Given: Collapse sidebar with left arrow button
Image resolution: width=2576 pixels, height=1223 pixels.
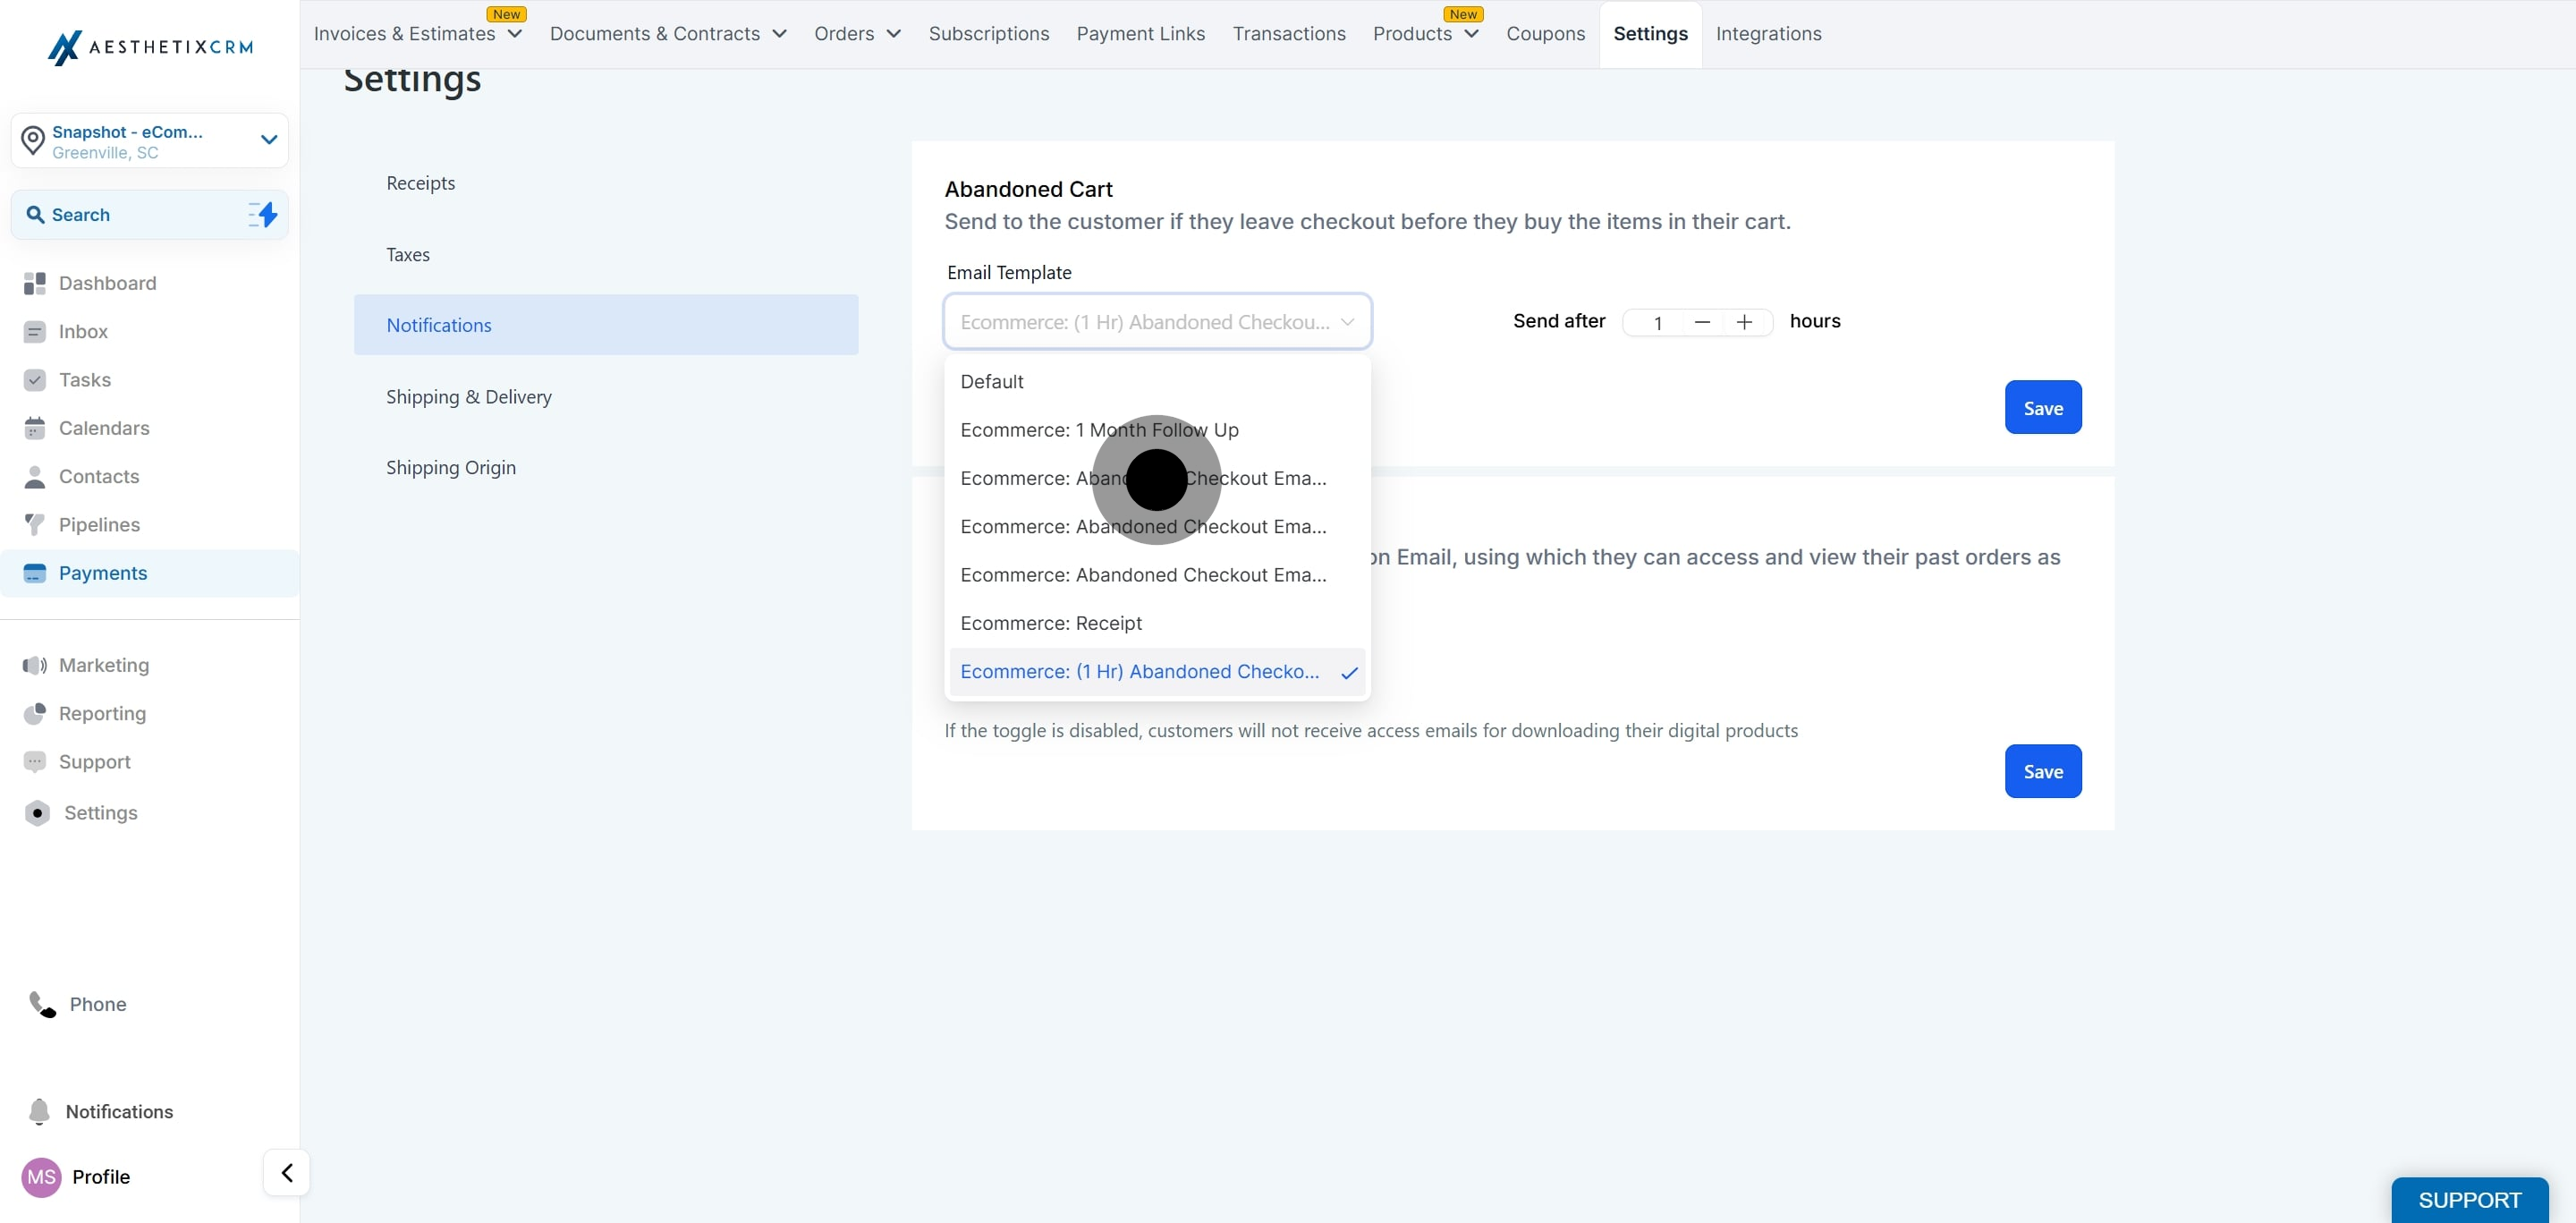Looking at the screenshot, I should 287,1172.
